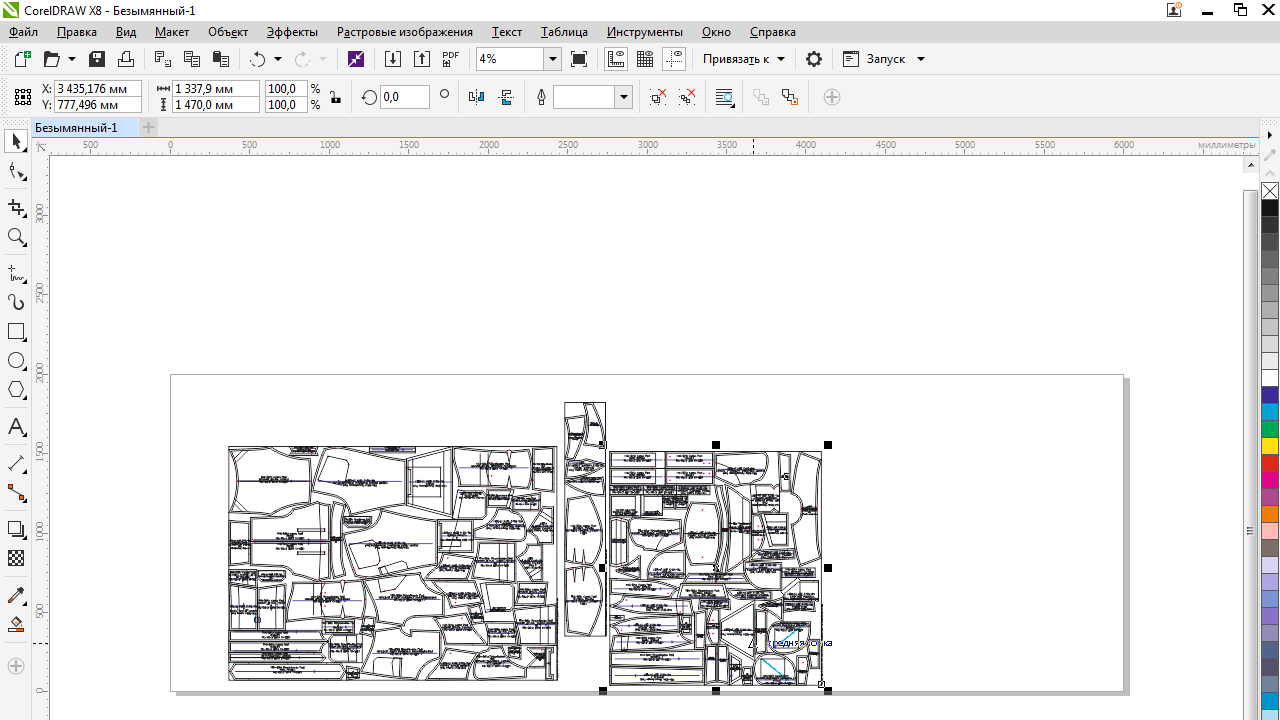The height and width of the screenshot is (720, 1280).
Task: Choose the Ellipse tool
Action: coord(16,361)
